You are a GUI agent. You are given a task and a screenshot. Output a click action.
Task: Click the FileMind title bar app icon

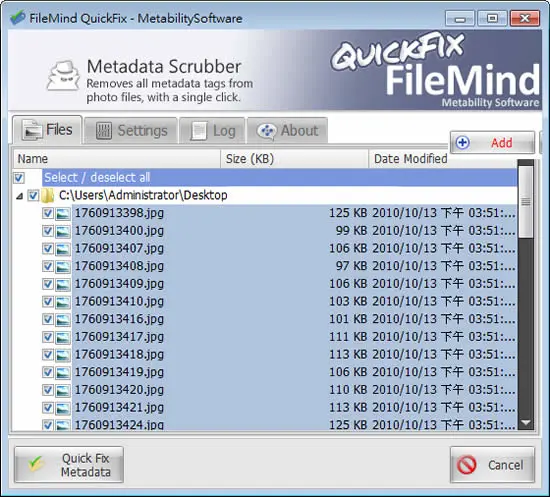pos(17,18)
